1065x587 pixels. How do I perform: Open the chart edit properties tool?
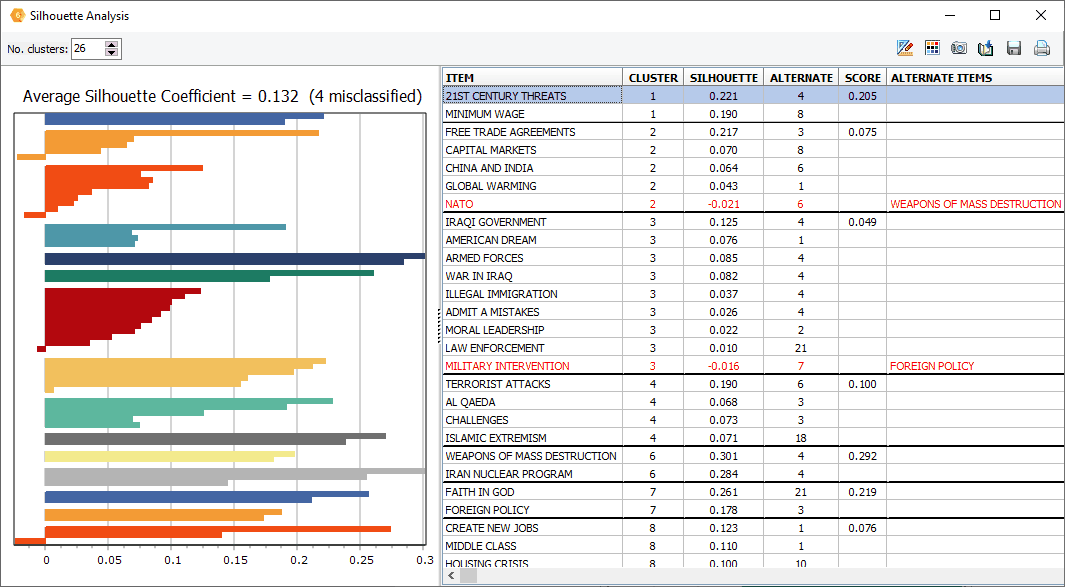pyautogui.click(x=906, y=48)
